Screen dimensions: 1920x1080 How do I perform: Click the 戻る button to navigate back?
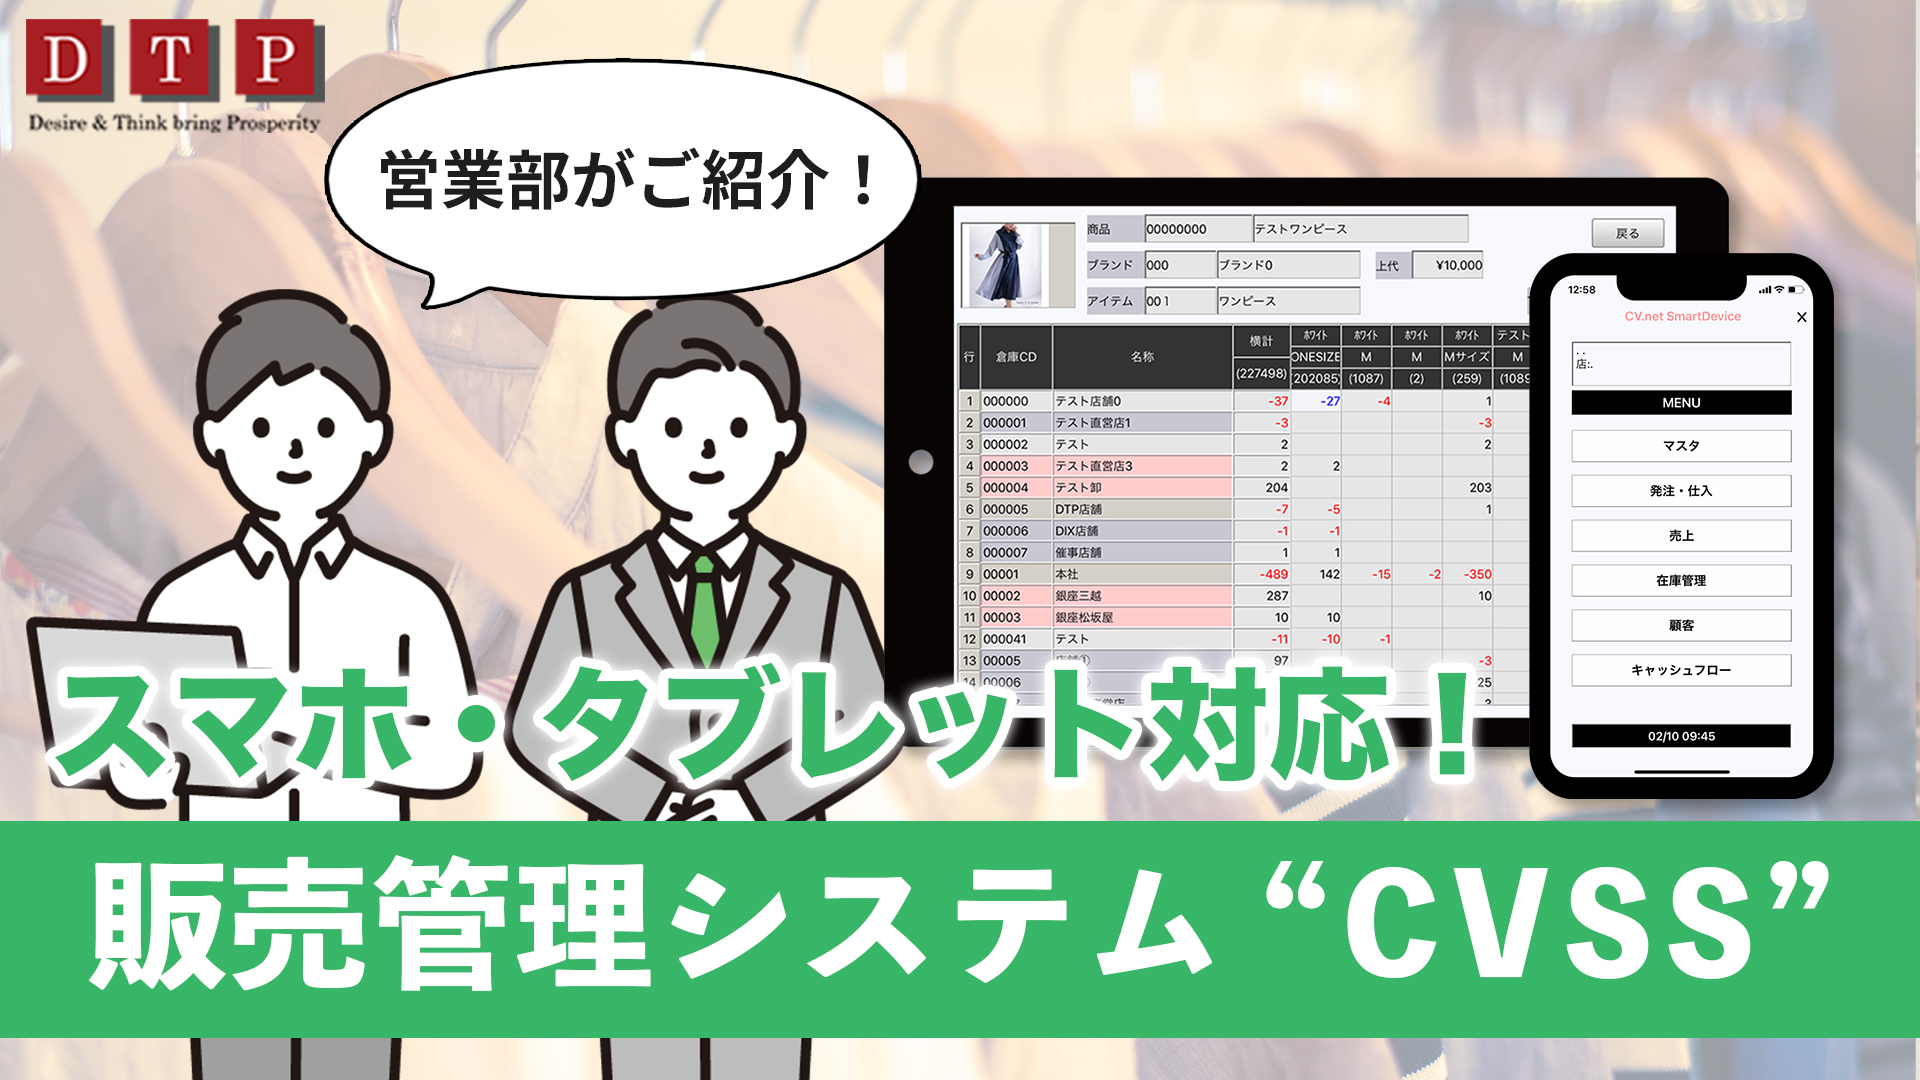1629,235
